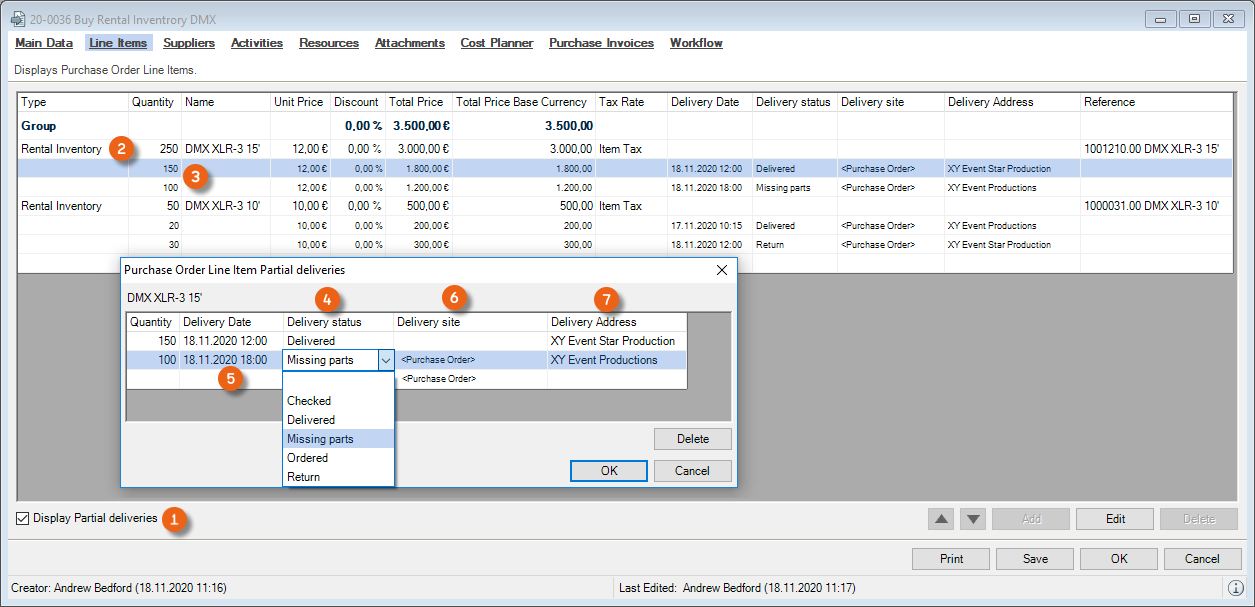Open the Delivery status dropdown arrow

385,360
